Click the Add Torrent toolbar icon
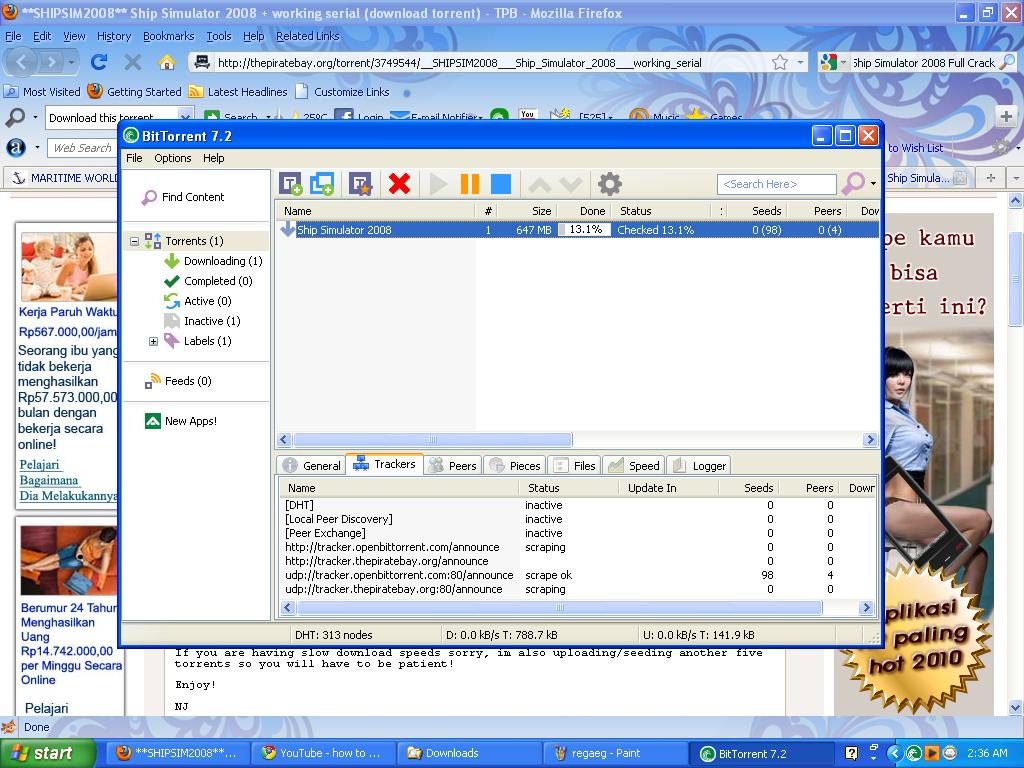Viewport: 1024px width, 768px height. click(291, 184)
